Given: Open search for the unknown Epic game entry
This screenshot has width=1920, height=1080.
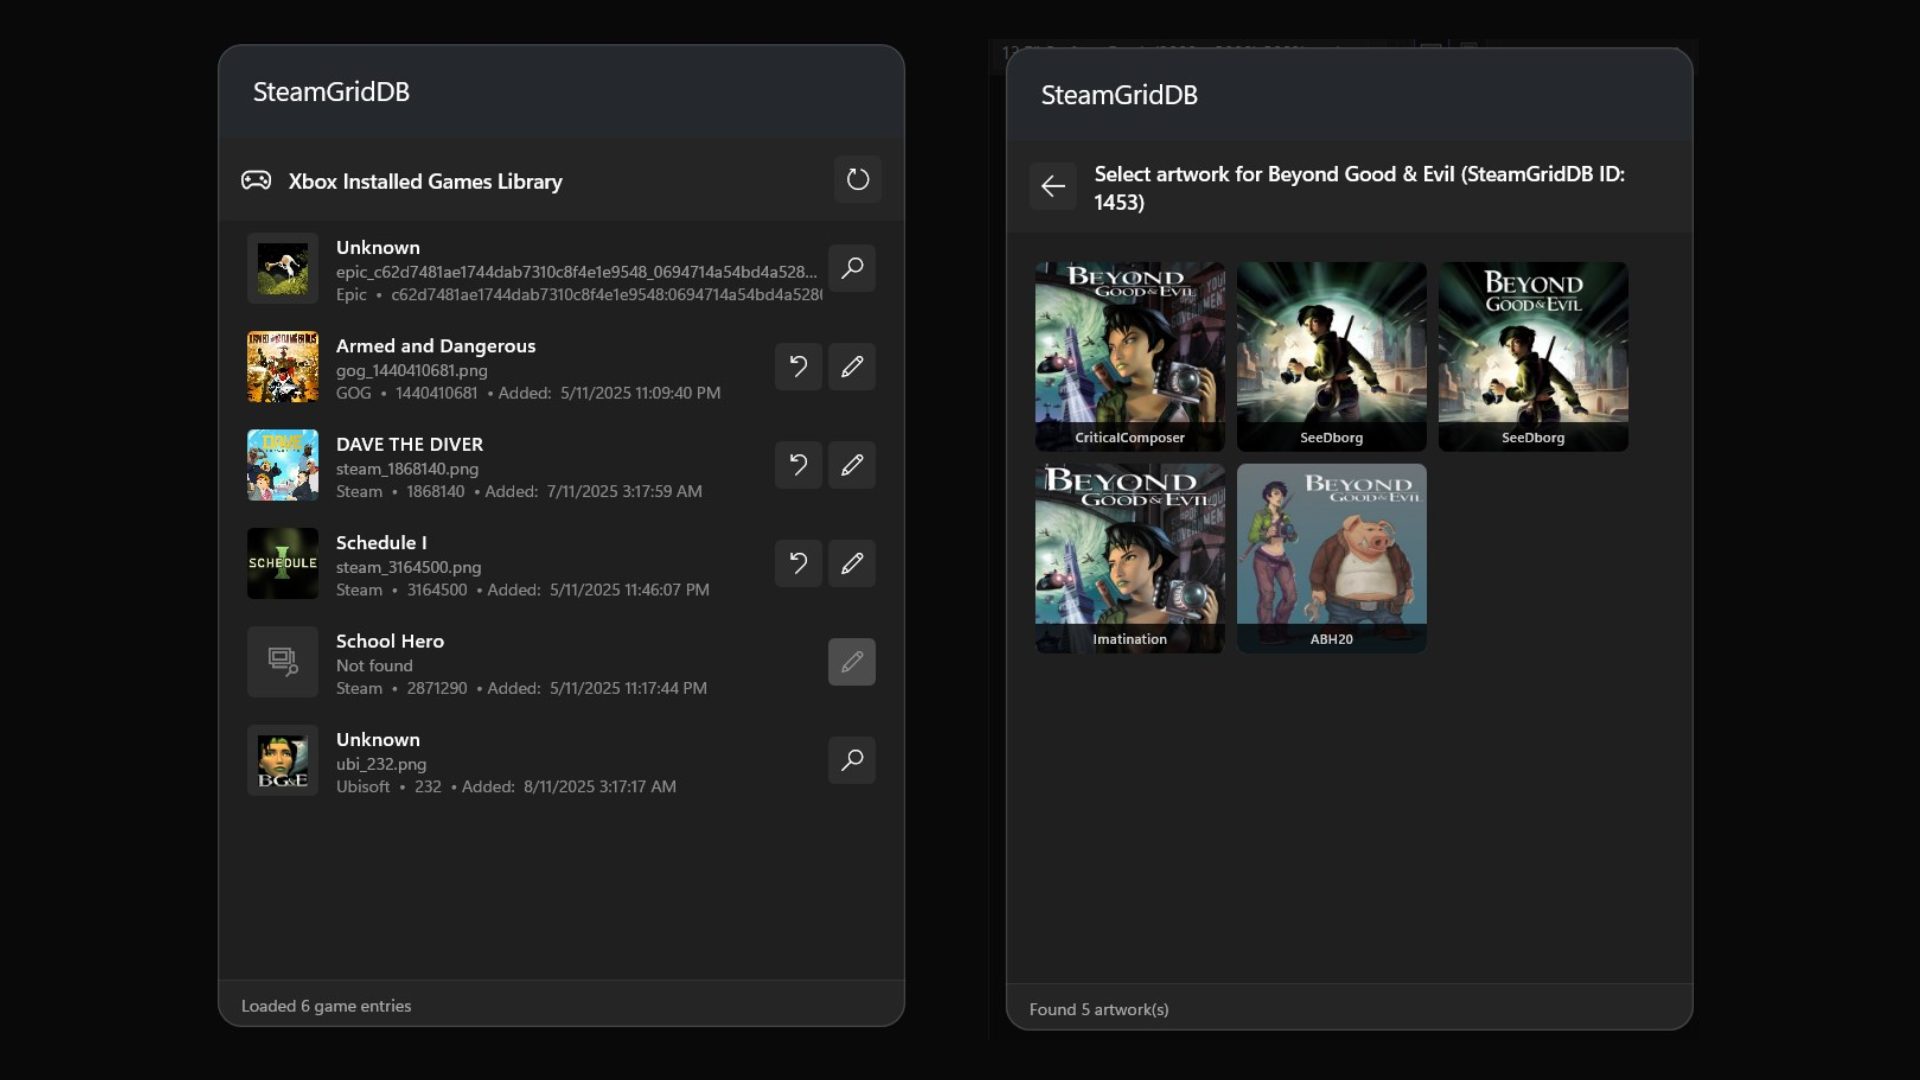Looking at the screenshot, I should pyautogui.click(x=851, y=268).
